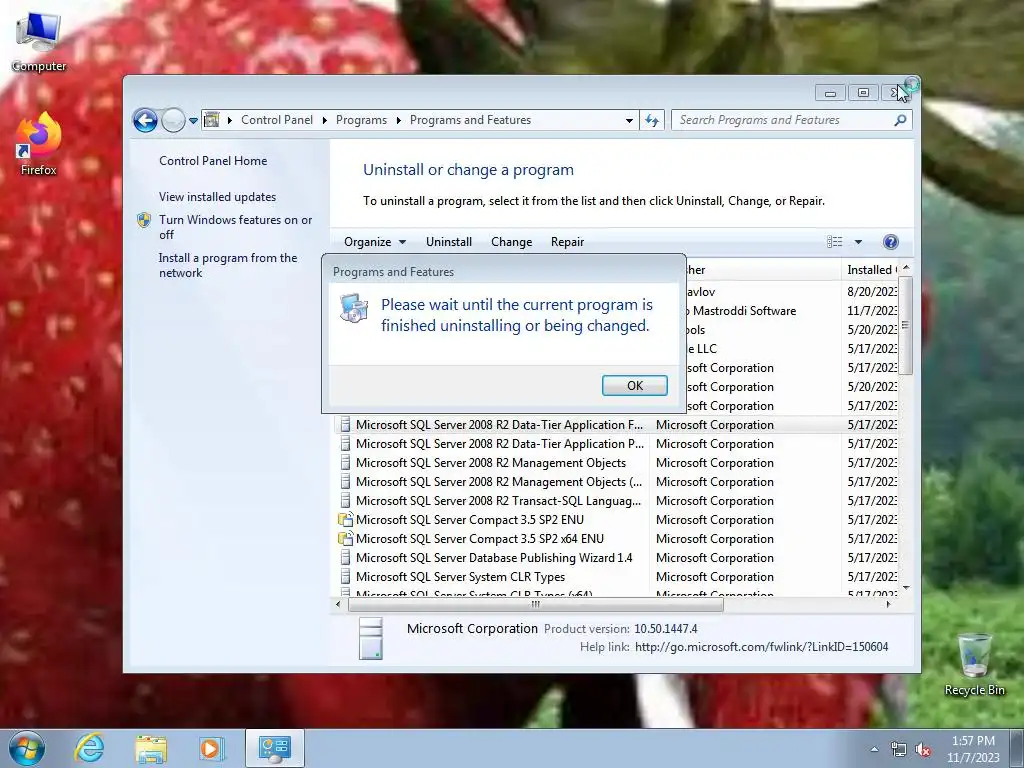
Task: Click Programs and Features breadcrumb segment
Action: tap(470, 120)
